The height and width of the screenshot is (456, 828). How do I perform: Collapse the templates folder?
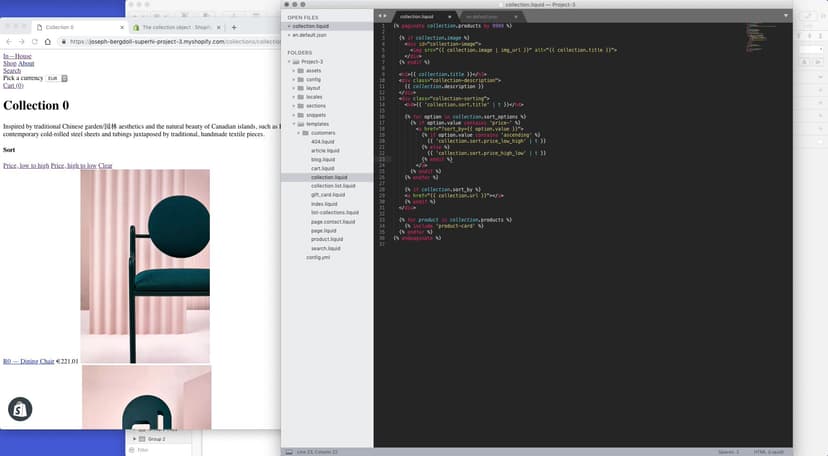(295, 124)
